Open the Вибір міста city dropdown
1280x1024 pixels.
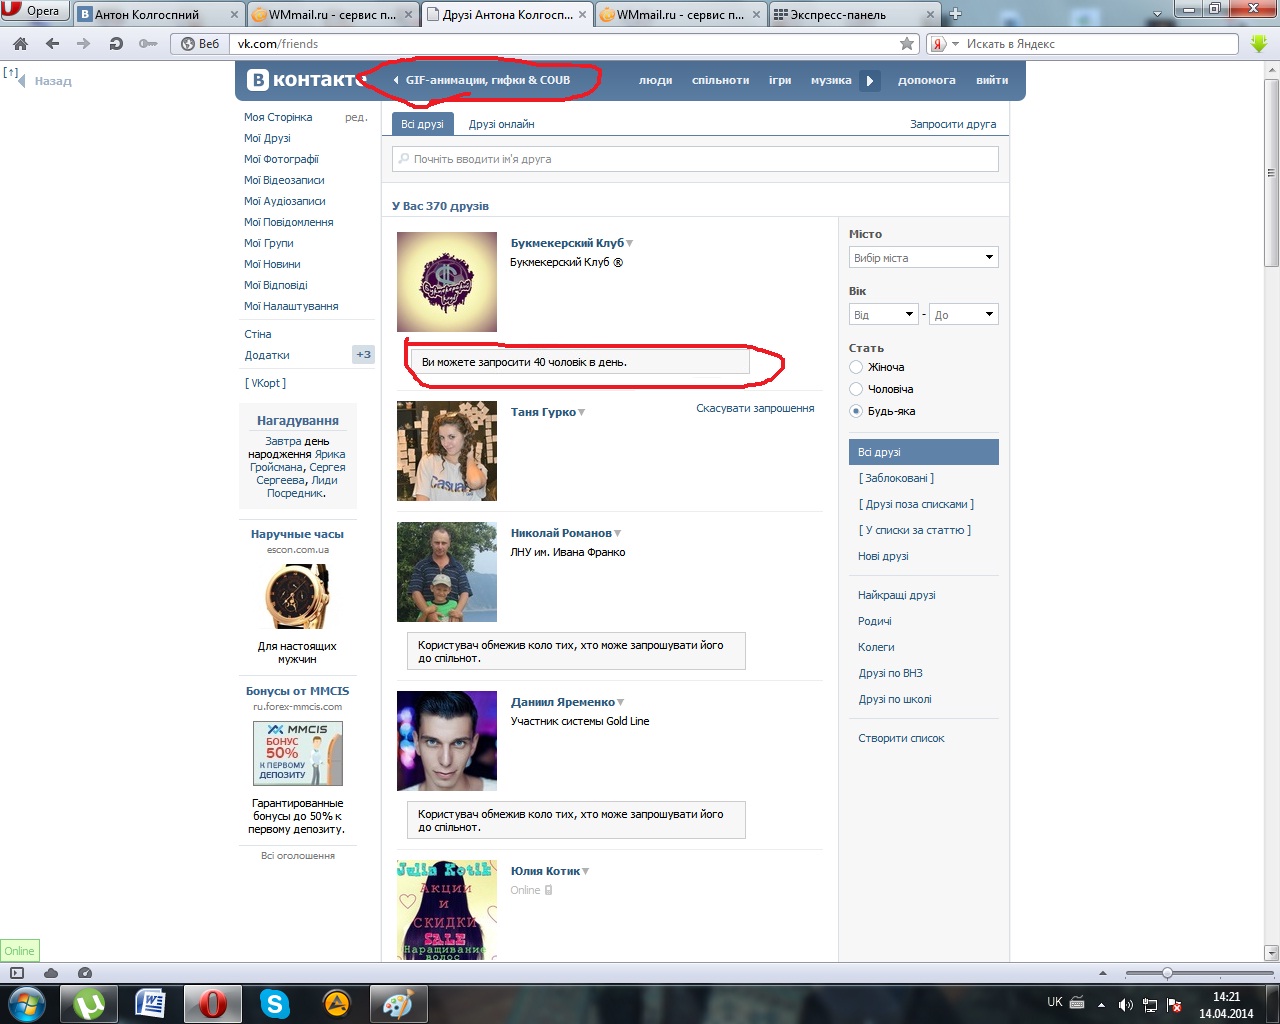click(x=924, y=258)
